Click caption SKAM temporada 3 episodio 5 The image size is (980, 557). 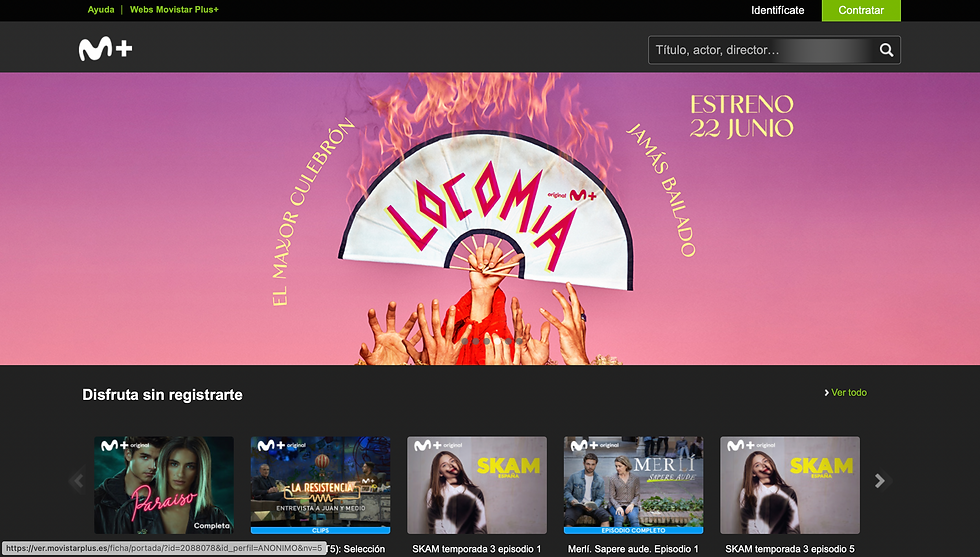point(790,549)
